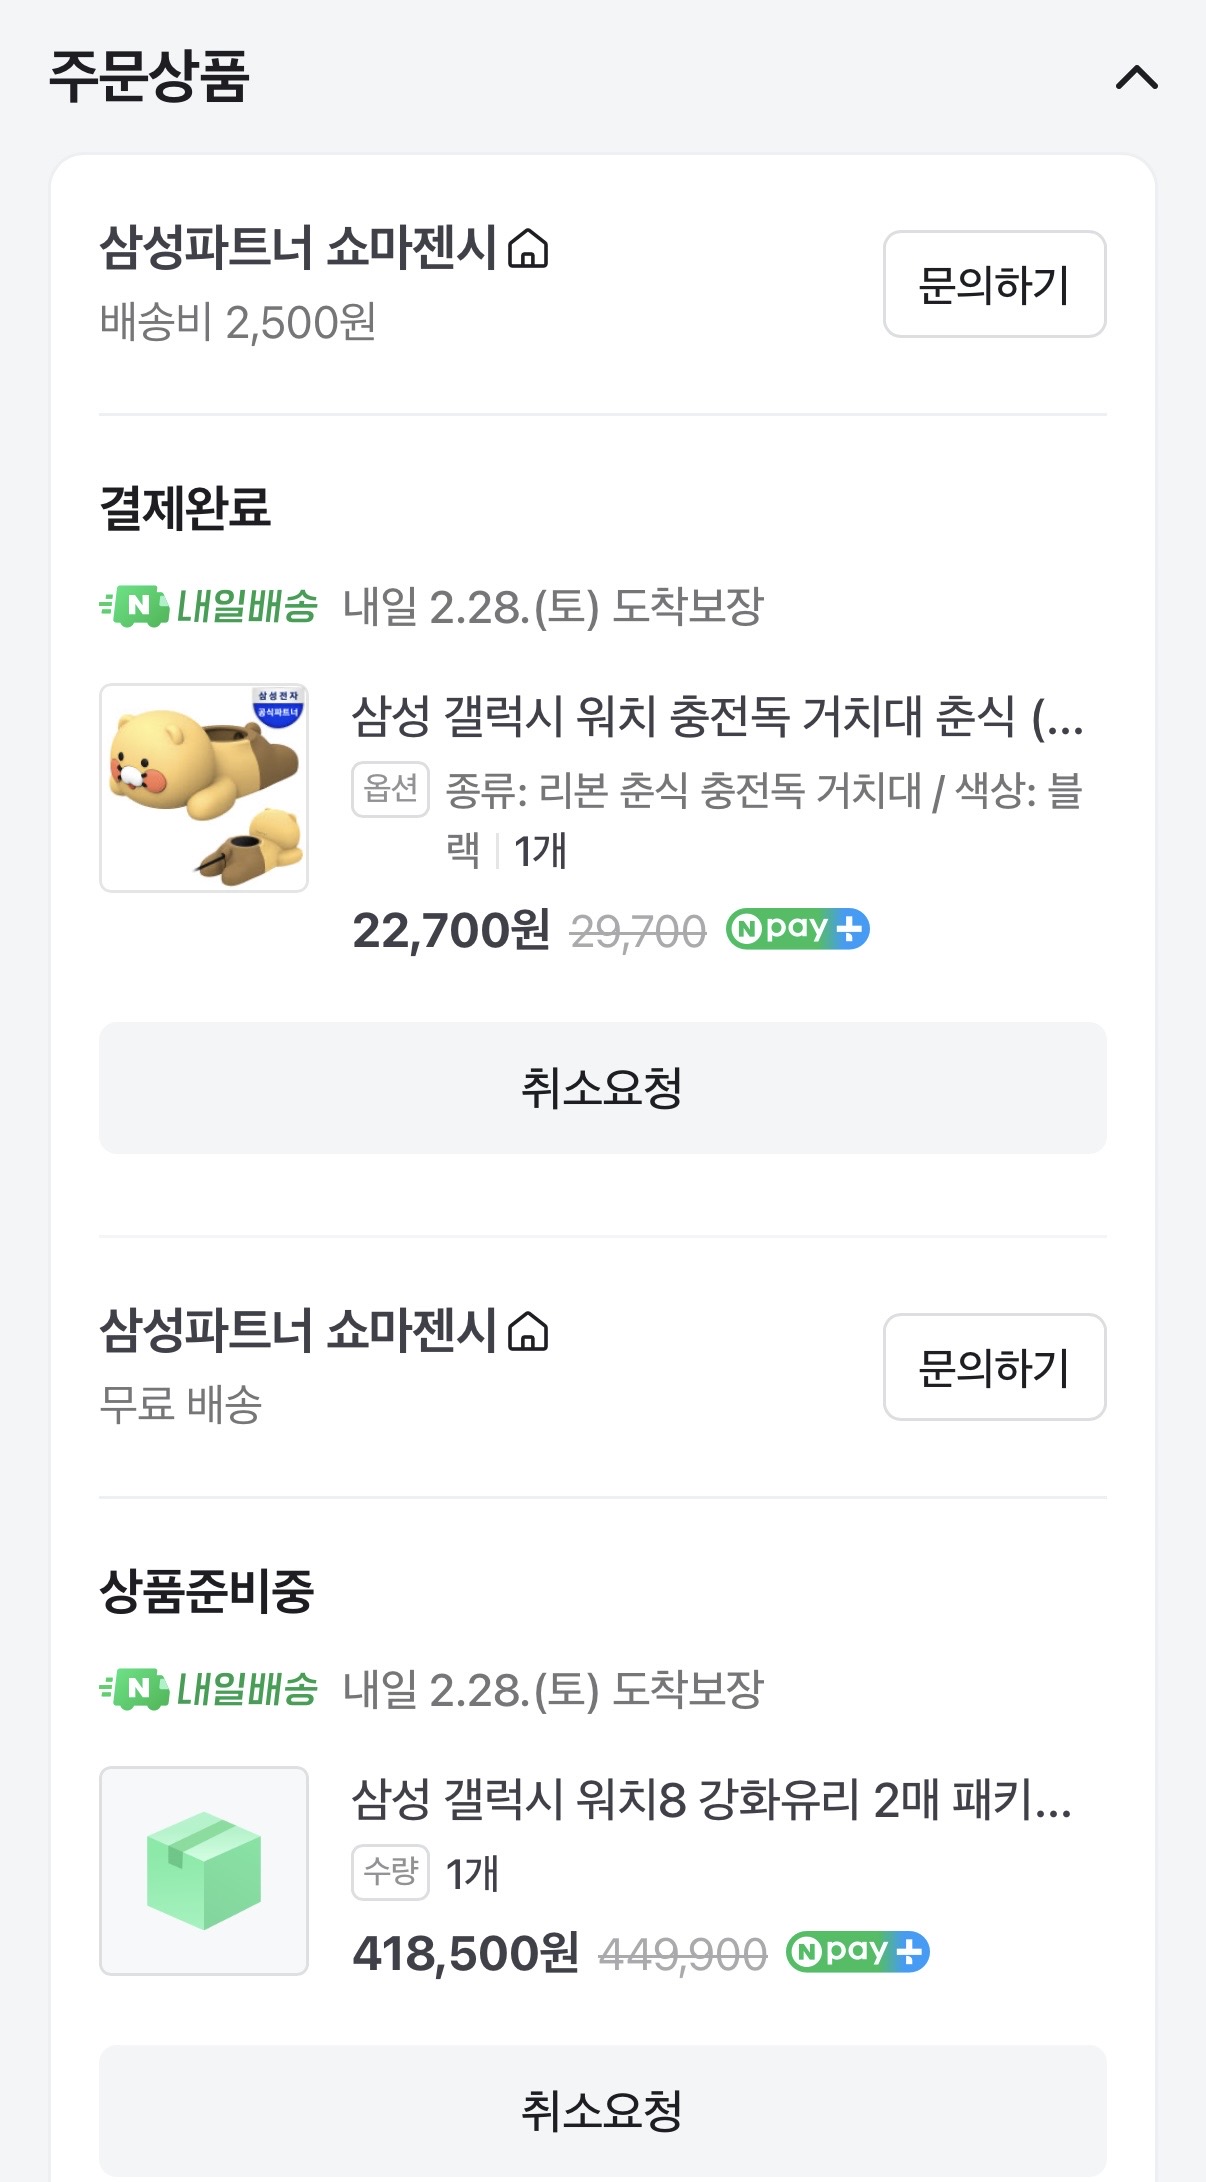Tap the 수량 label badge
Viewport: 1206px width, 2182px height.
tap(390, 1872)
